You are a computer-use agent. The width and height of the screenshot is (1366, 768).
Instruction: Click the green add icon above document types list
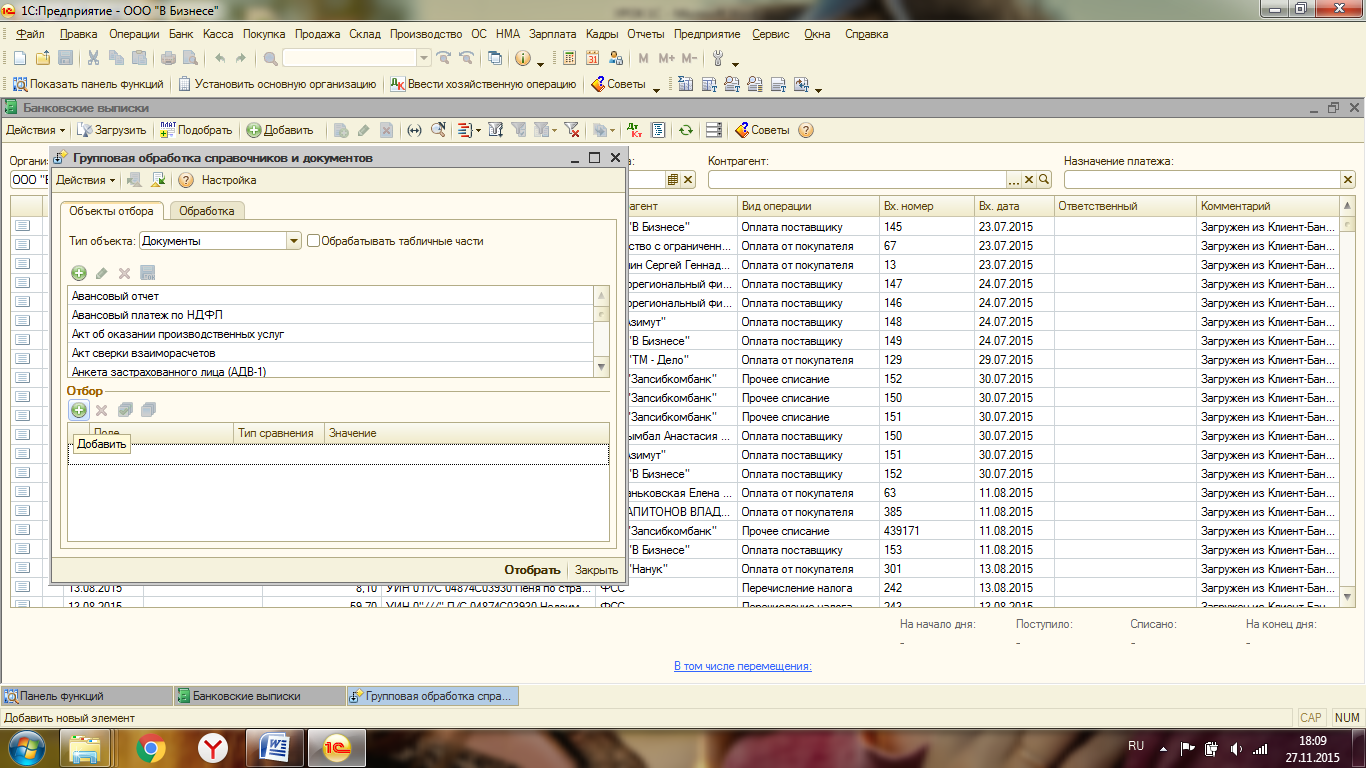(79, 273)
